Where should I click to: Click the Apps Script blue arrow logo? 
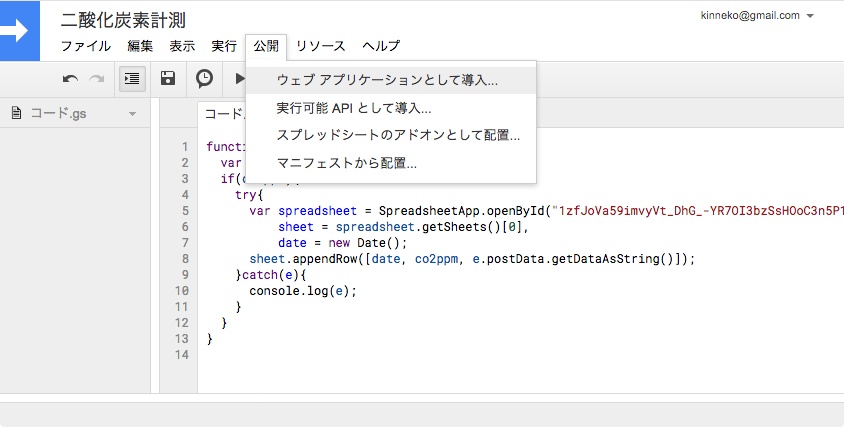19,29
